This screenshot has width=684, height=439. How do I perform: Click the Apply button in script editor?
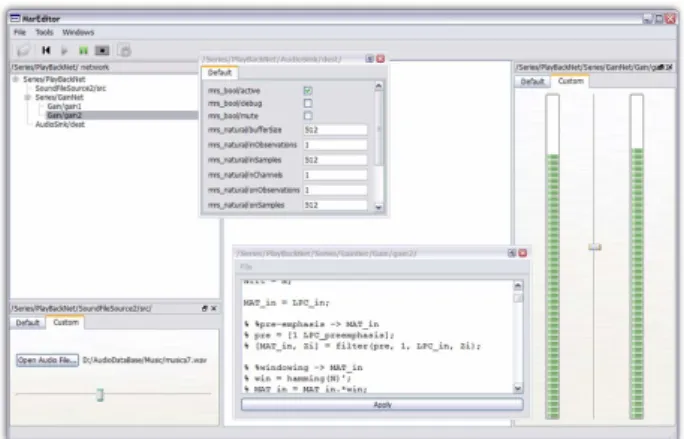382,405
